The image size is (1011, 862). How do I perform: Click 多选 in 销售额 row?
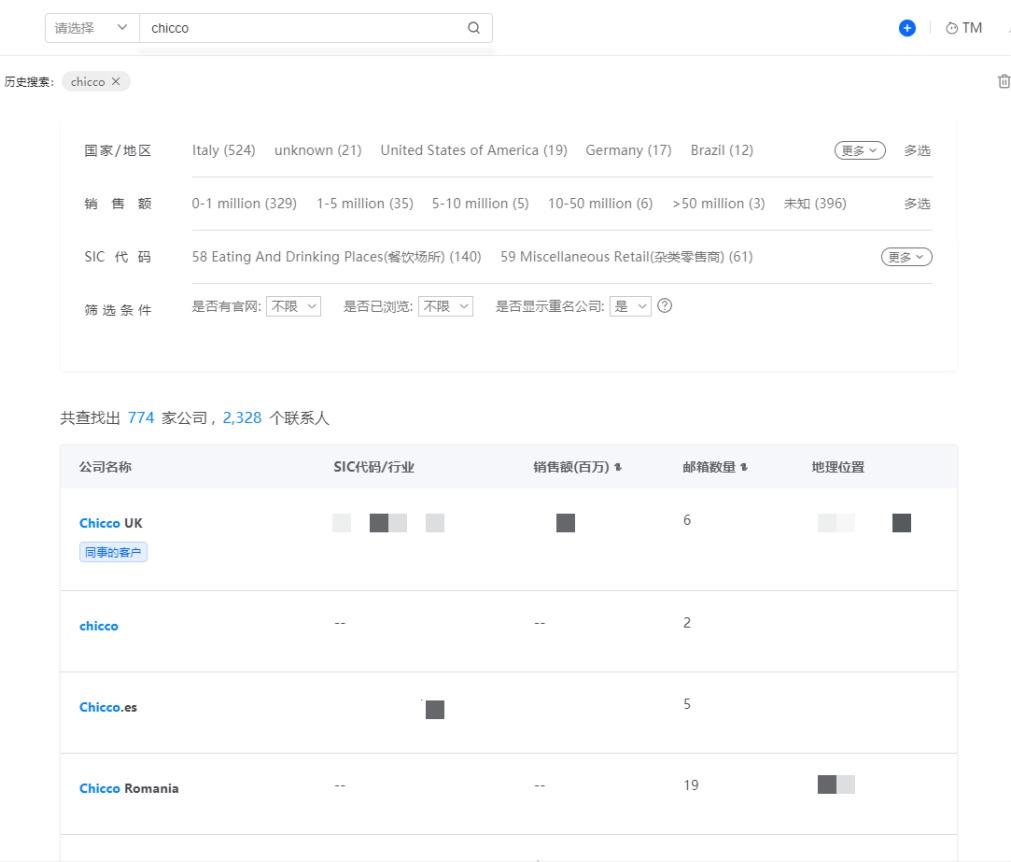click(916, 204)
